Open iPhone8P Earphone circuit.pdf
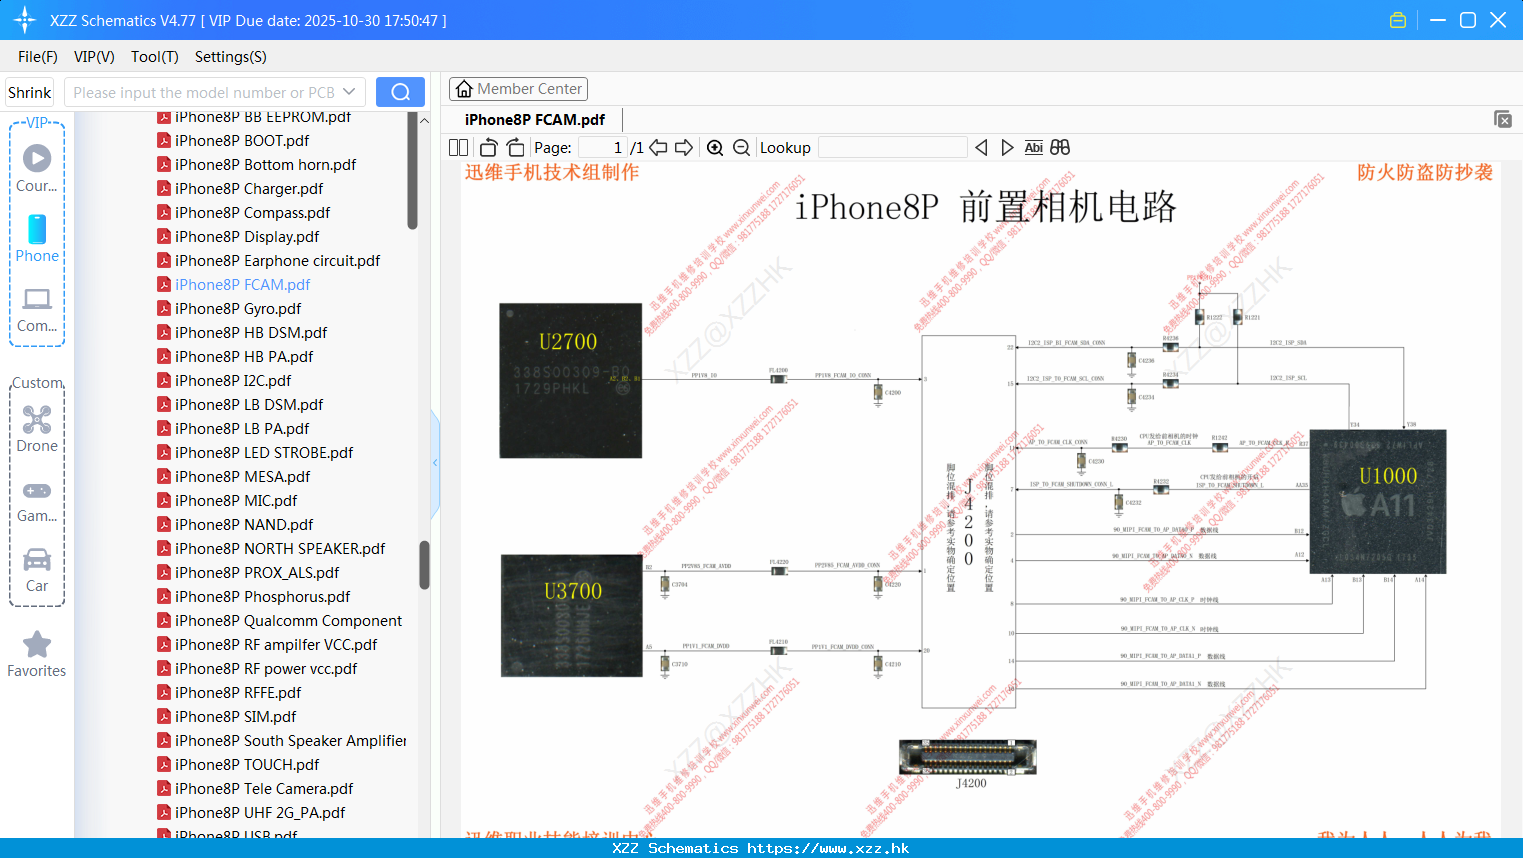1523x858 pixels. [x=277, y=261]
